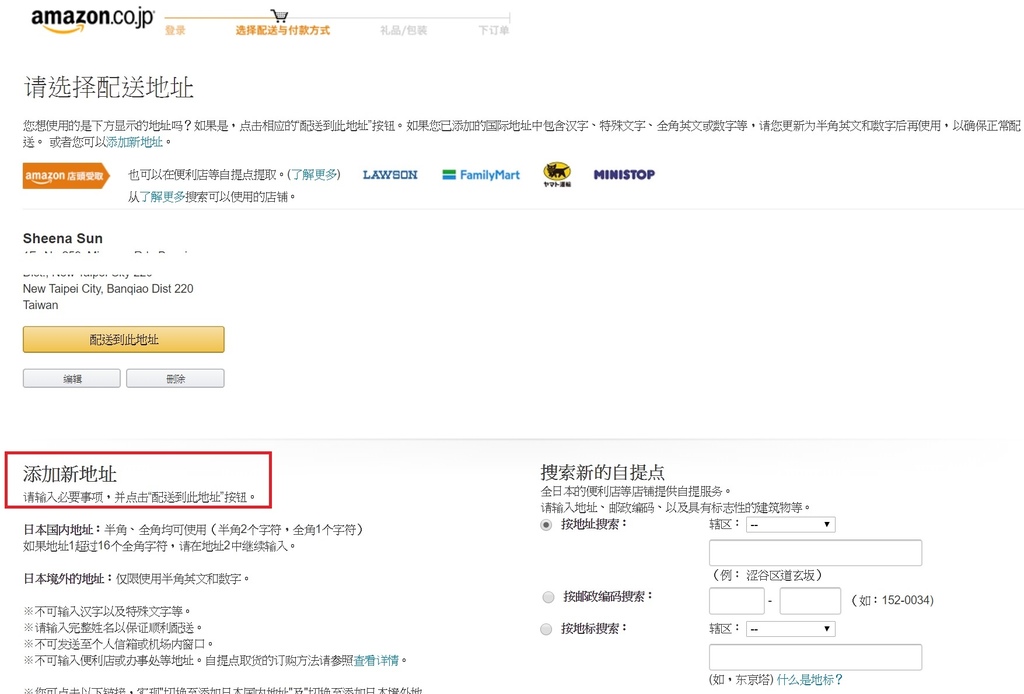The width and height of the screenshot is (1024, 694).
Task: Open the 辖区 dropdown for address search
Action: pos(790,525)
